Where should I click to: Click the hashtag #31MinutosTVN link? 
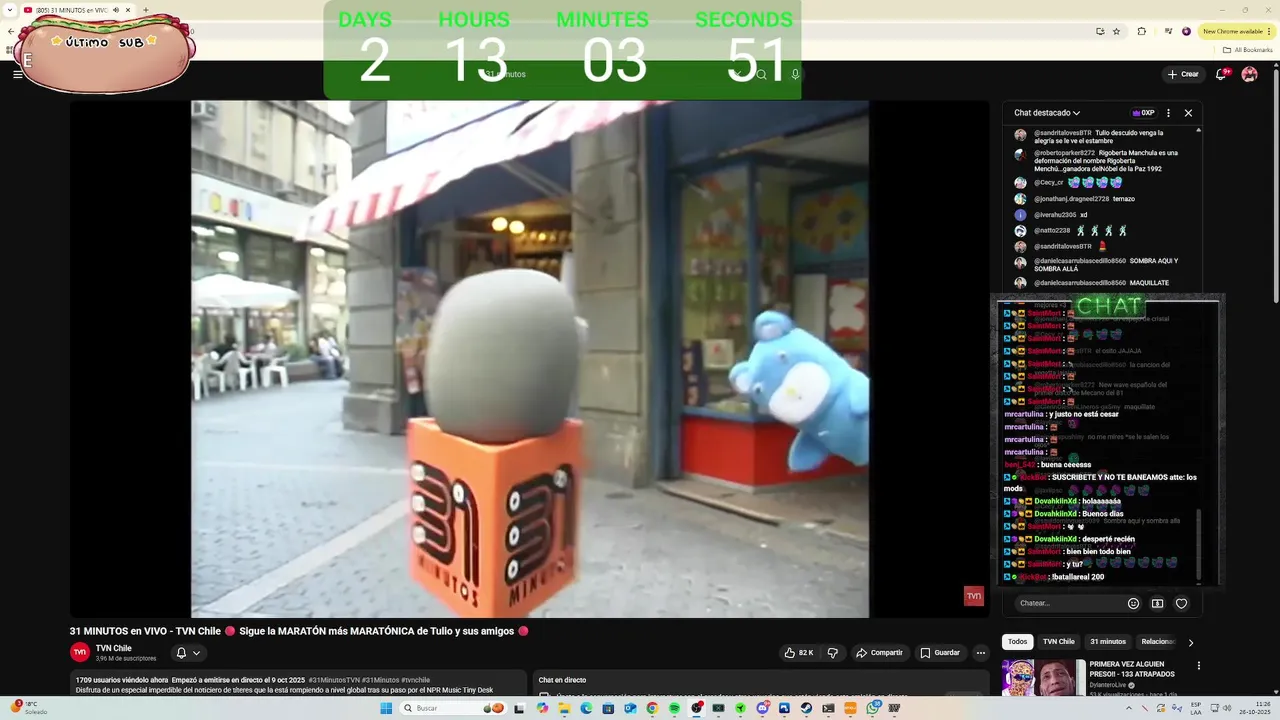(x=334, y=680)
